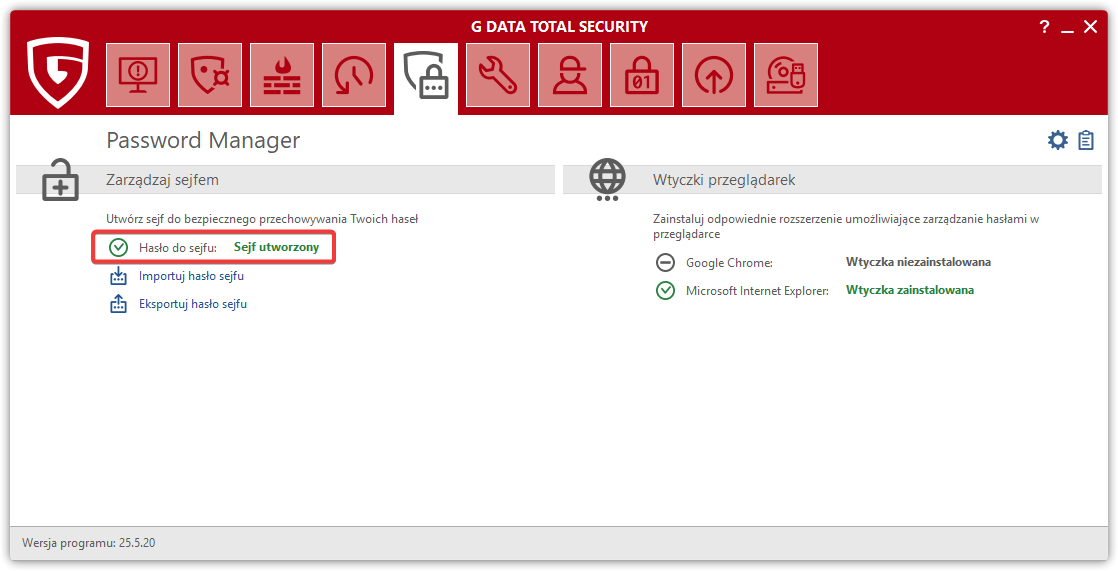This screenshot has width=1118, height=571.
Task: Click Wtyczka zainstalowana for Internet Explorer
Action: pyautogui.click(x=910, y=290)
